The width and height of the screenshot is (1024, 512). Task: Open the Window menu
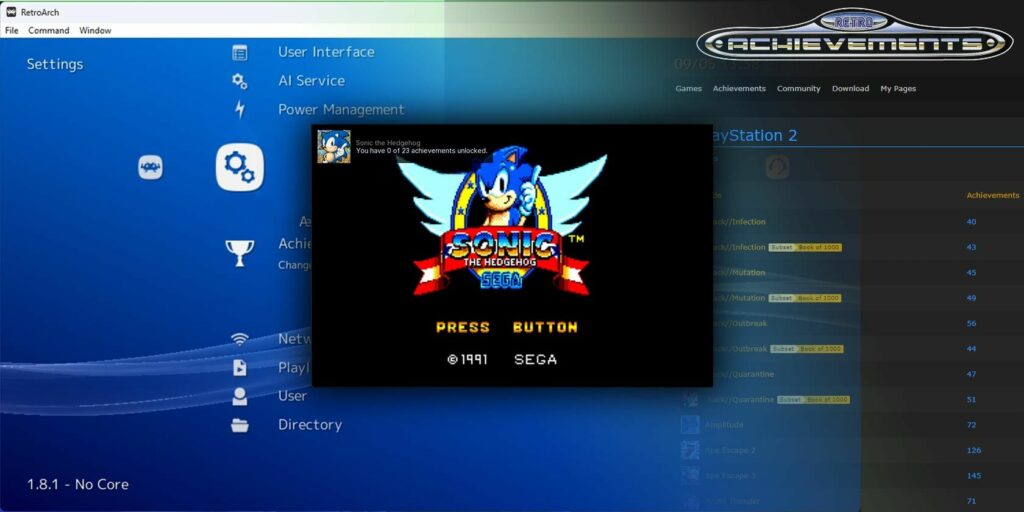click(95, 30)
